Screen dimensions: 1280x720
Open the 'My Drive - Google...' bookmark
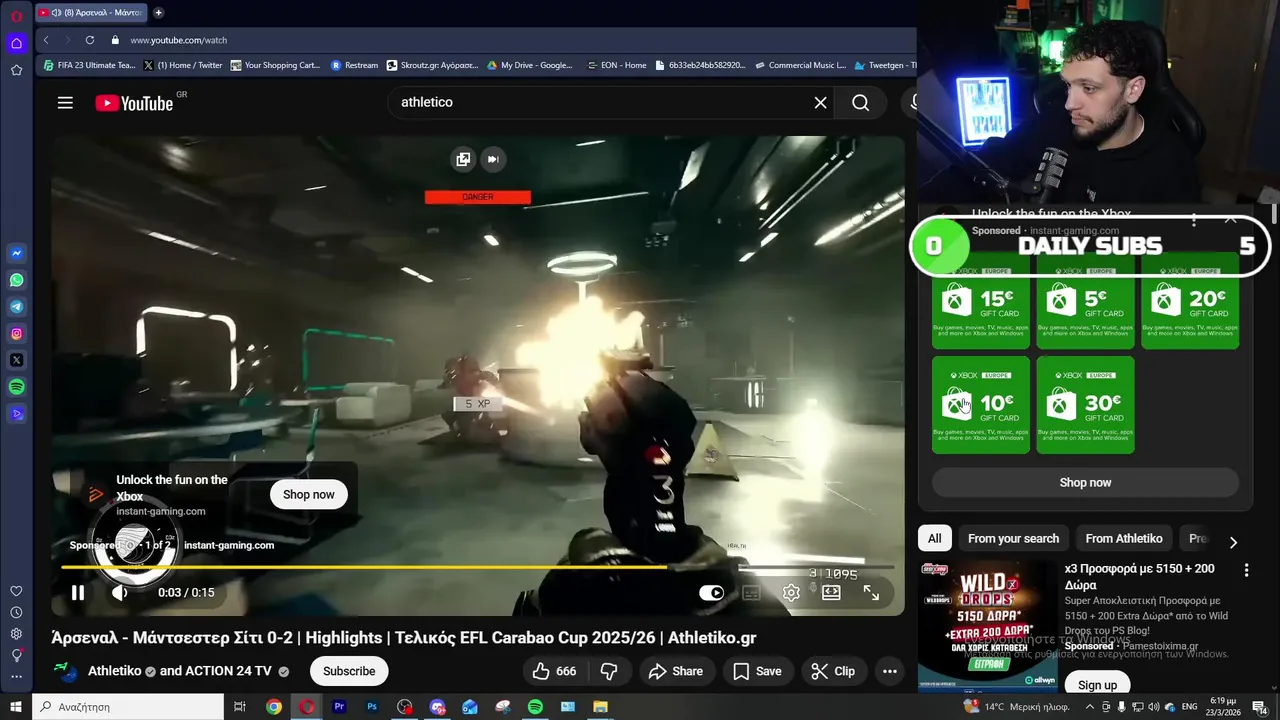(530, 65)
